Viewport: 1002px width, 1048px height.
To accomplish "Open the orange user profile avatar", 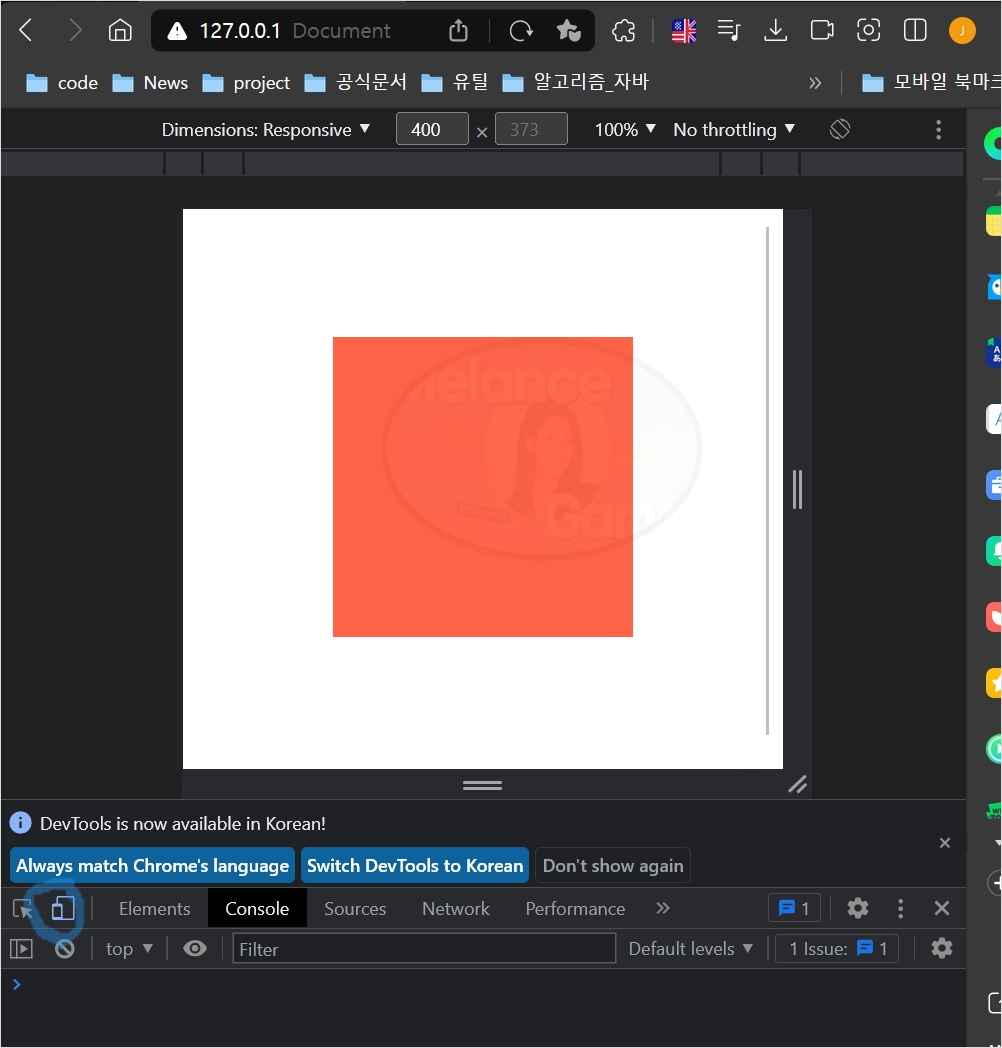I will coord(962,30).
